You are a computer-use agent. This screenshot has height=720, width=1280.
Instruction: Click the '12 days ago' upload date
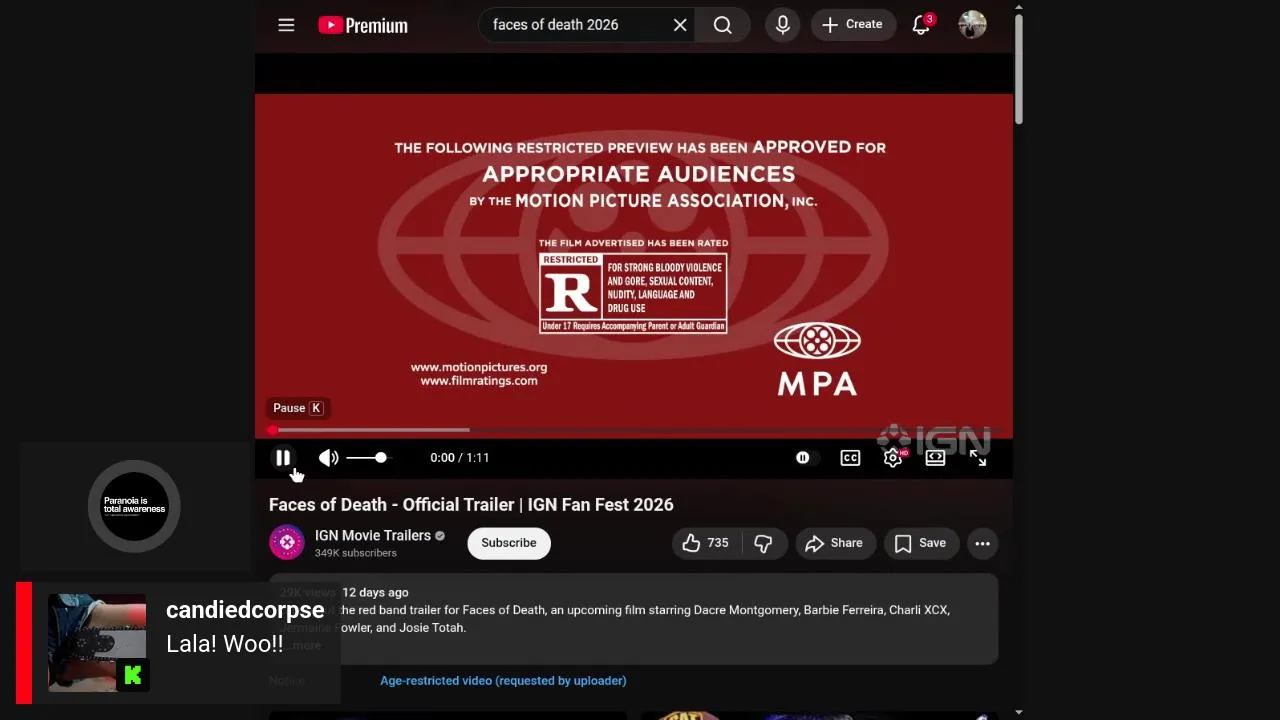point(375,593)
